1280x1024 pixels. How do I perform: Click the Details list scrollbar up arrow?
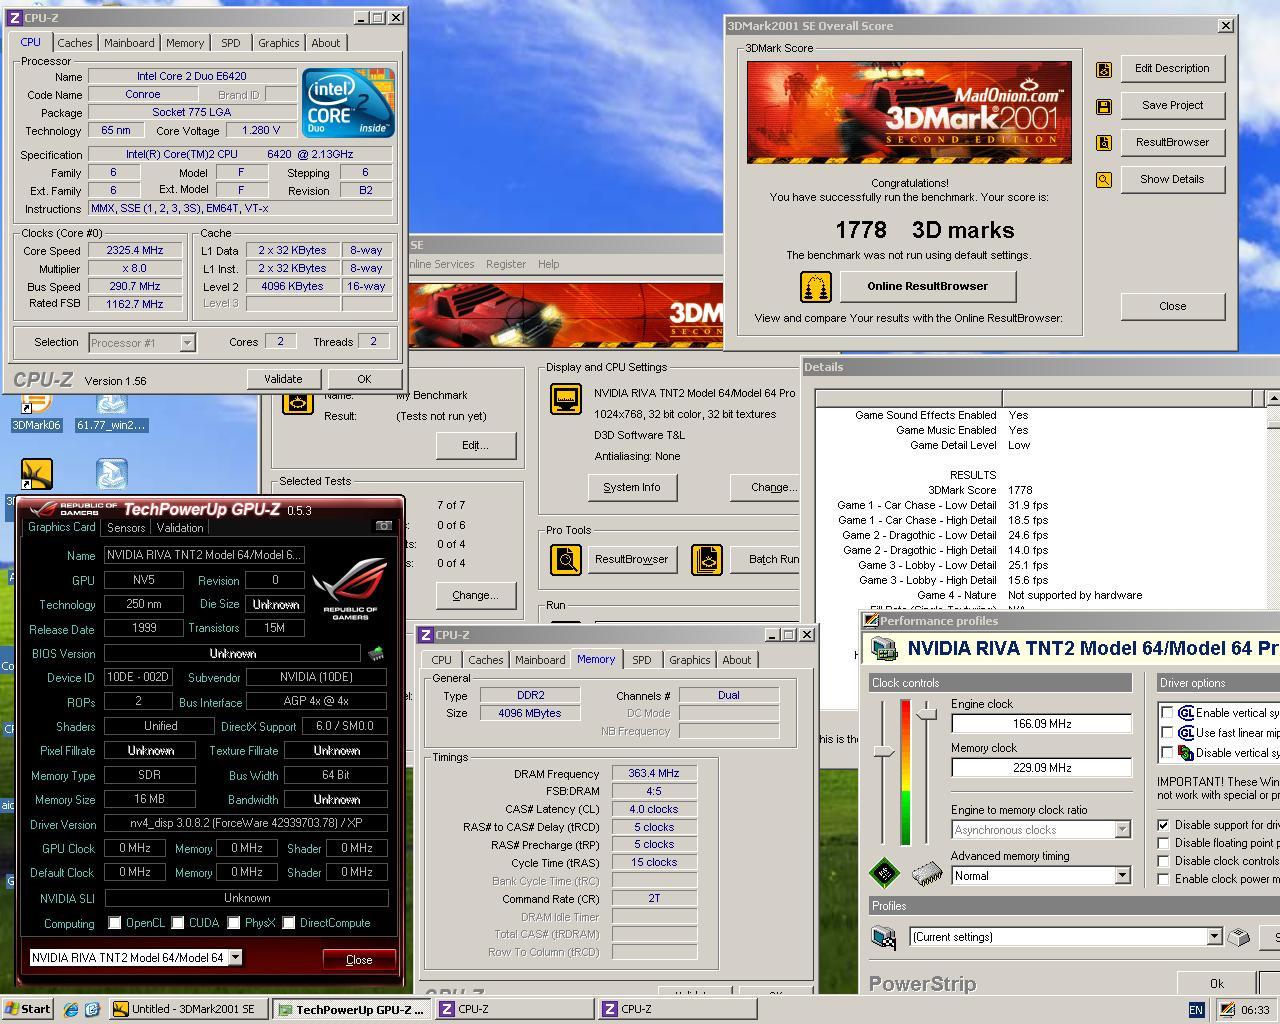[x=1272, y=398]
